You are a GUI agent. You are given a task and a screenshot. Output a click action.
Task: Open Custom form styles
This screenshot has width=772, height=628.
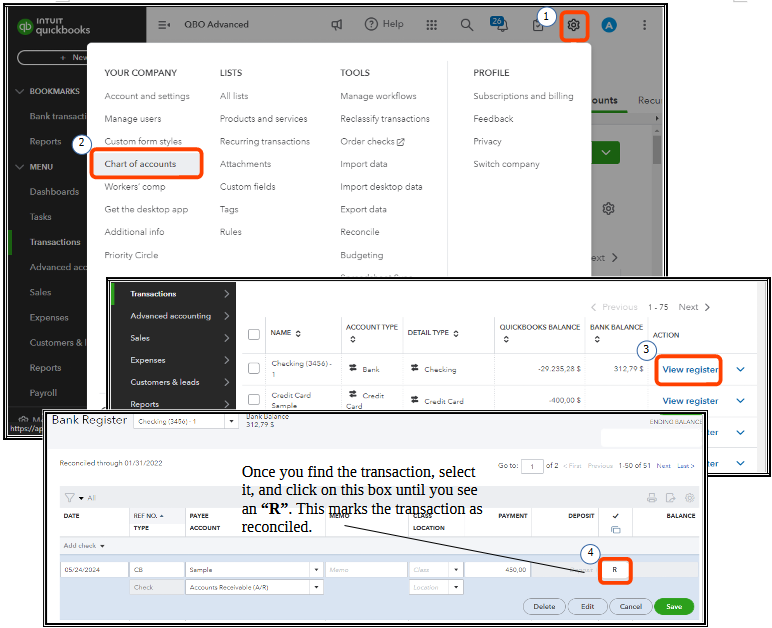coord(143,141)
